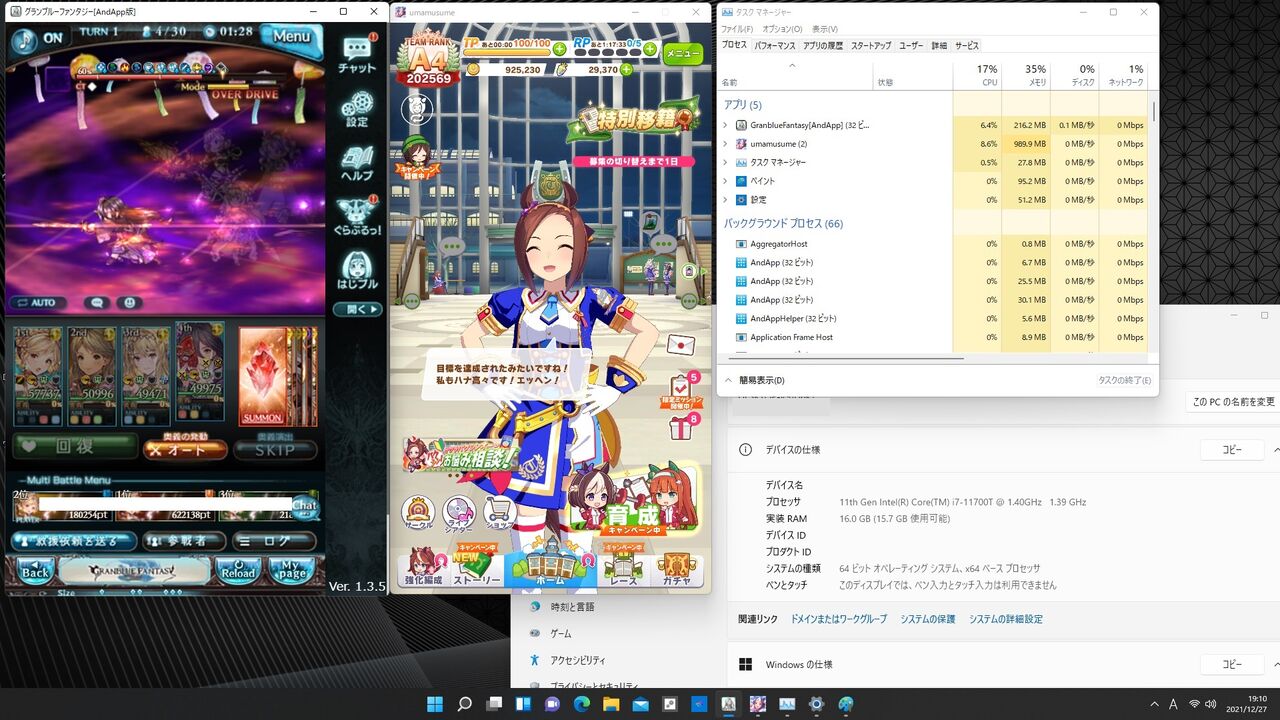Expand the 開く sidebar toggle in Granblue
The height and width of the screenshot is (720, 1280).
pyautogui.click(x=357, y=310)
